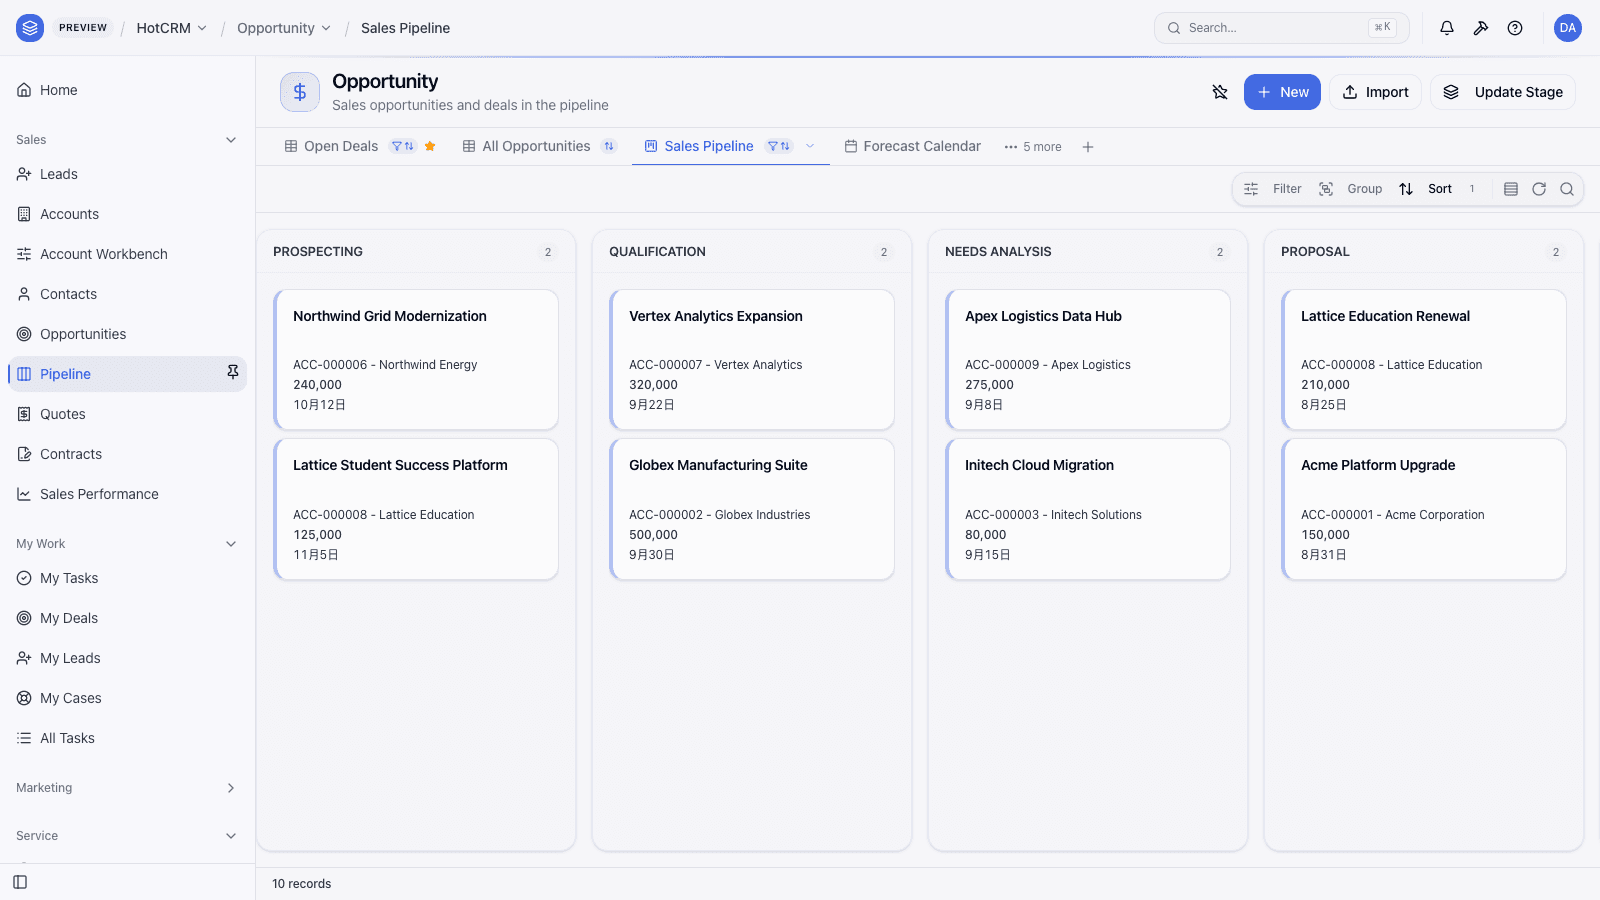Open the Group options
1600x900 pixels.
click(x=1351, y=189)
